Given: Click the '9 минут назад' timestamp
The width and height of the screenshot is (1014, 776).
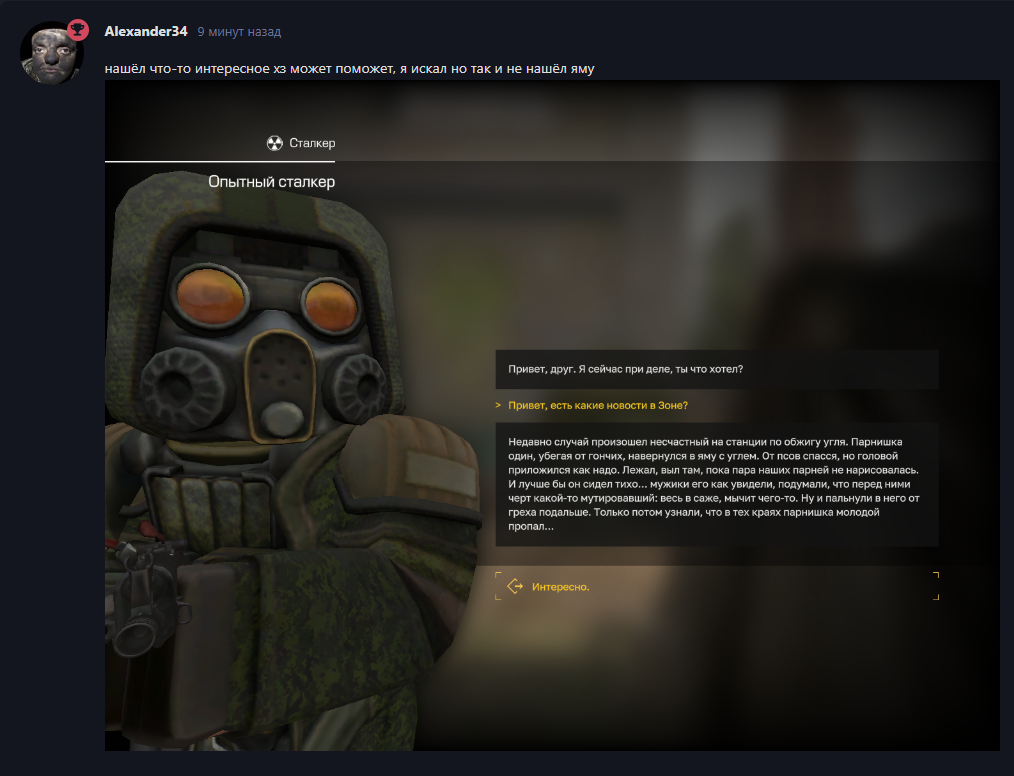Looking at the screenshot, I should pyautogui.click(x=239, y=32).
